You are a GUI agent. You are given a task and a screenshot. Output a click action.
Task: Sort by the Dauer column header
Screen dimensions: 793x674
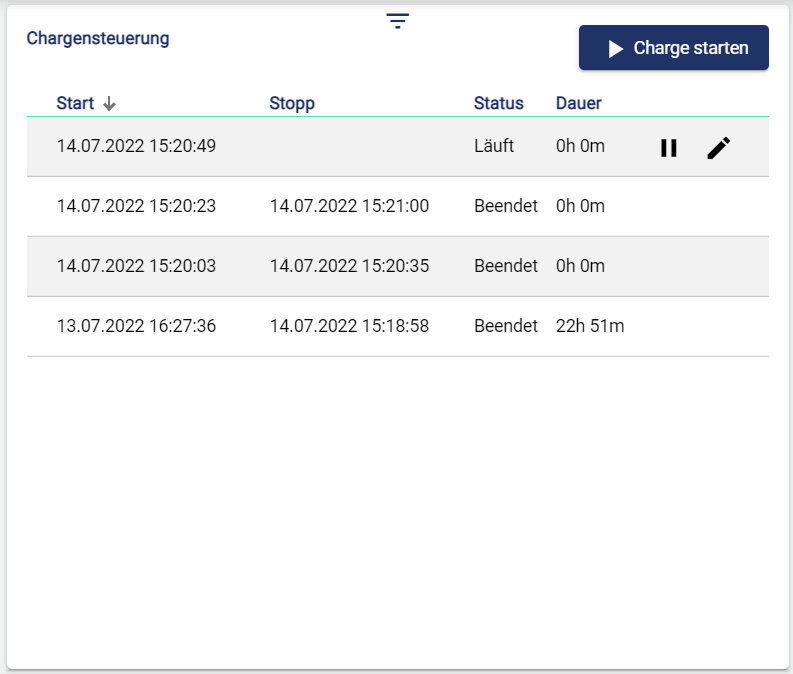[x=578, y=103]
